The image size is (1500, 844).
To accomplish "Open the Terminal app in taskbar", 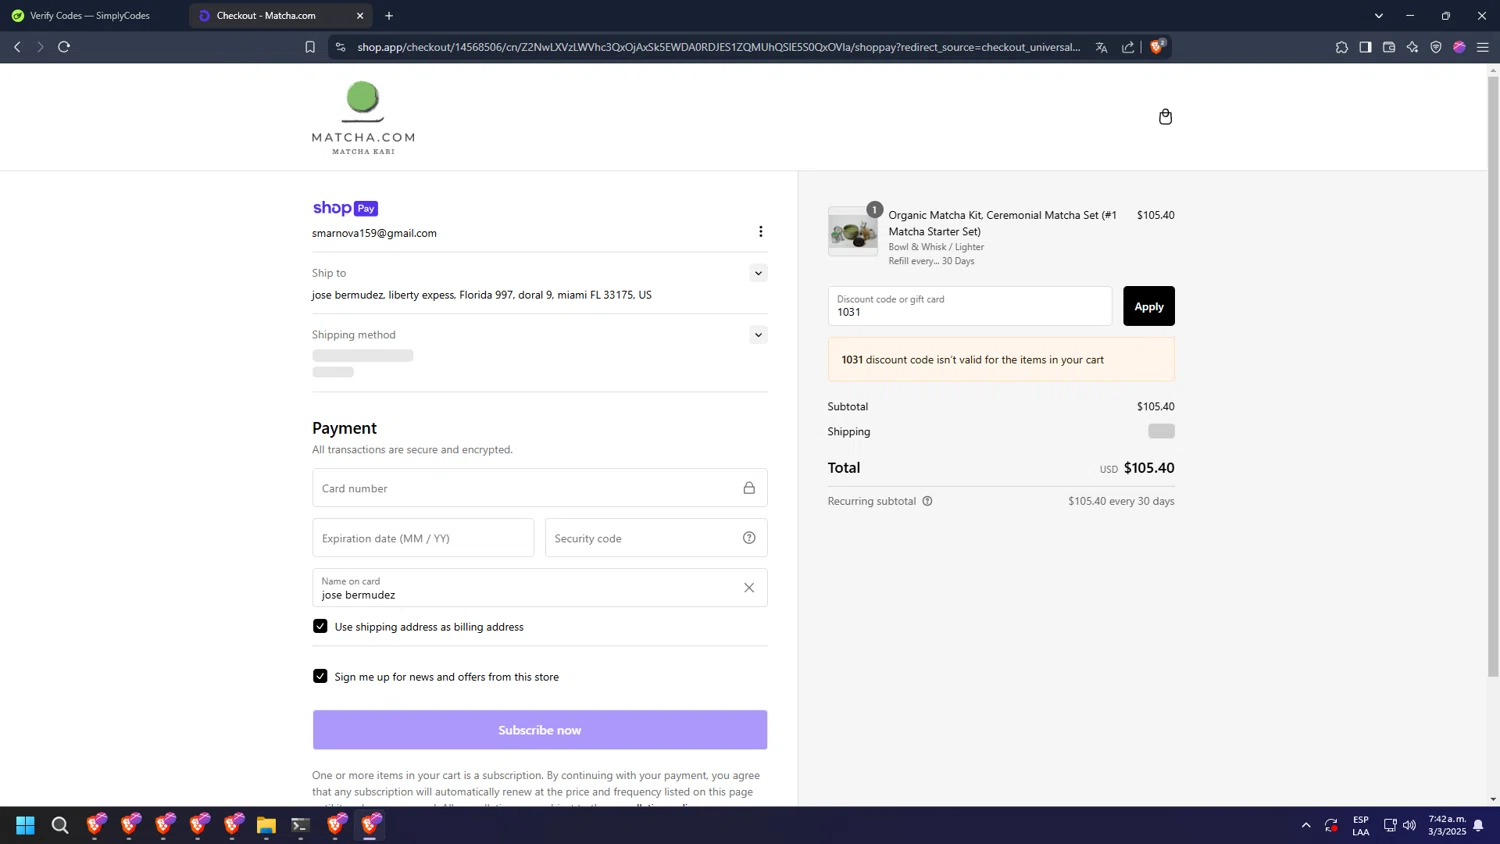I will tap(300, 825).
